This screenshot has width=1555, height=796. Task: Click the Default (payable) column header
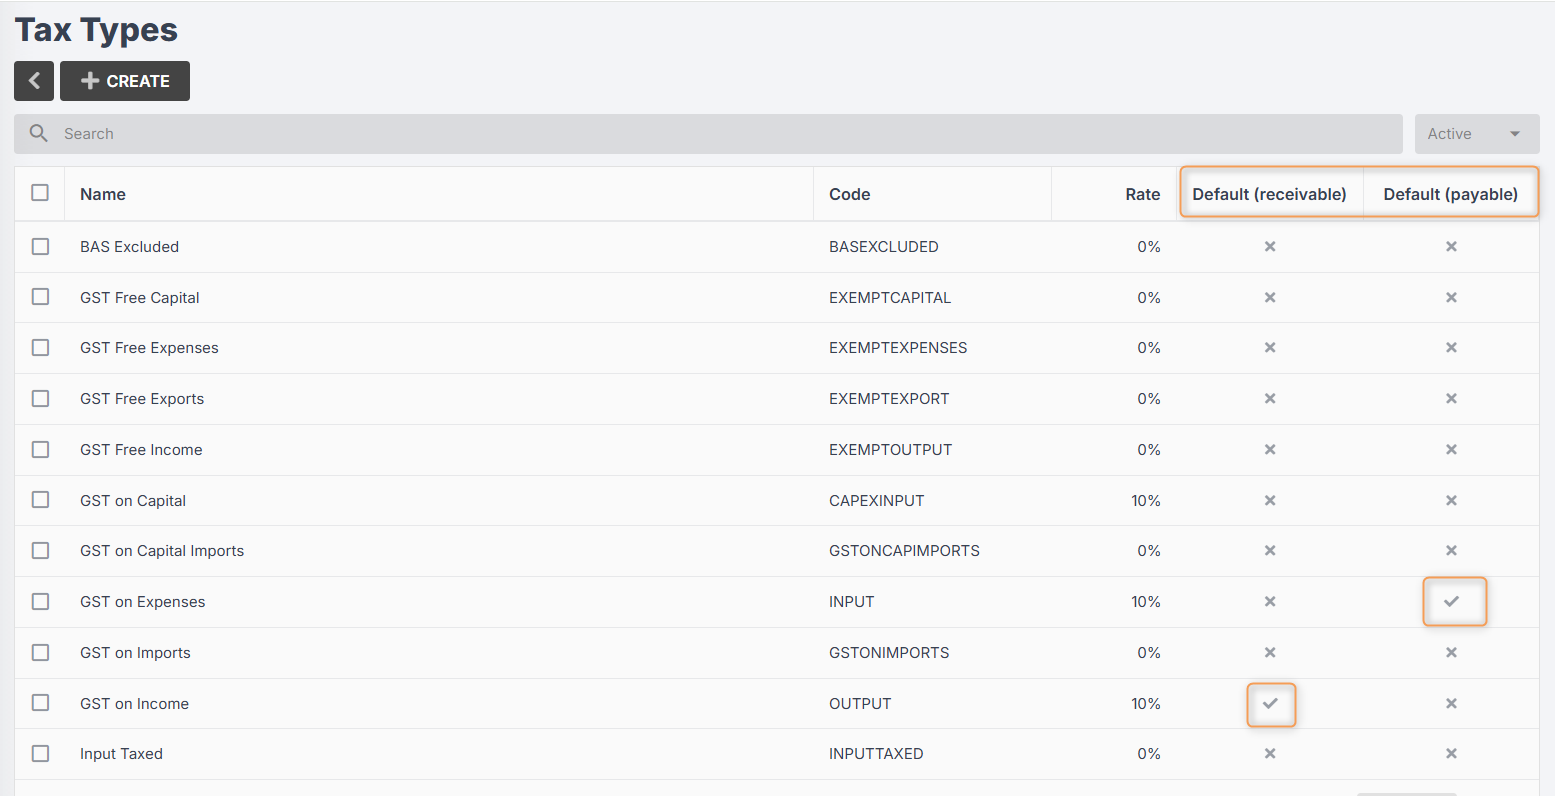coord(1451,194)
